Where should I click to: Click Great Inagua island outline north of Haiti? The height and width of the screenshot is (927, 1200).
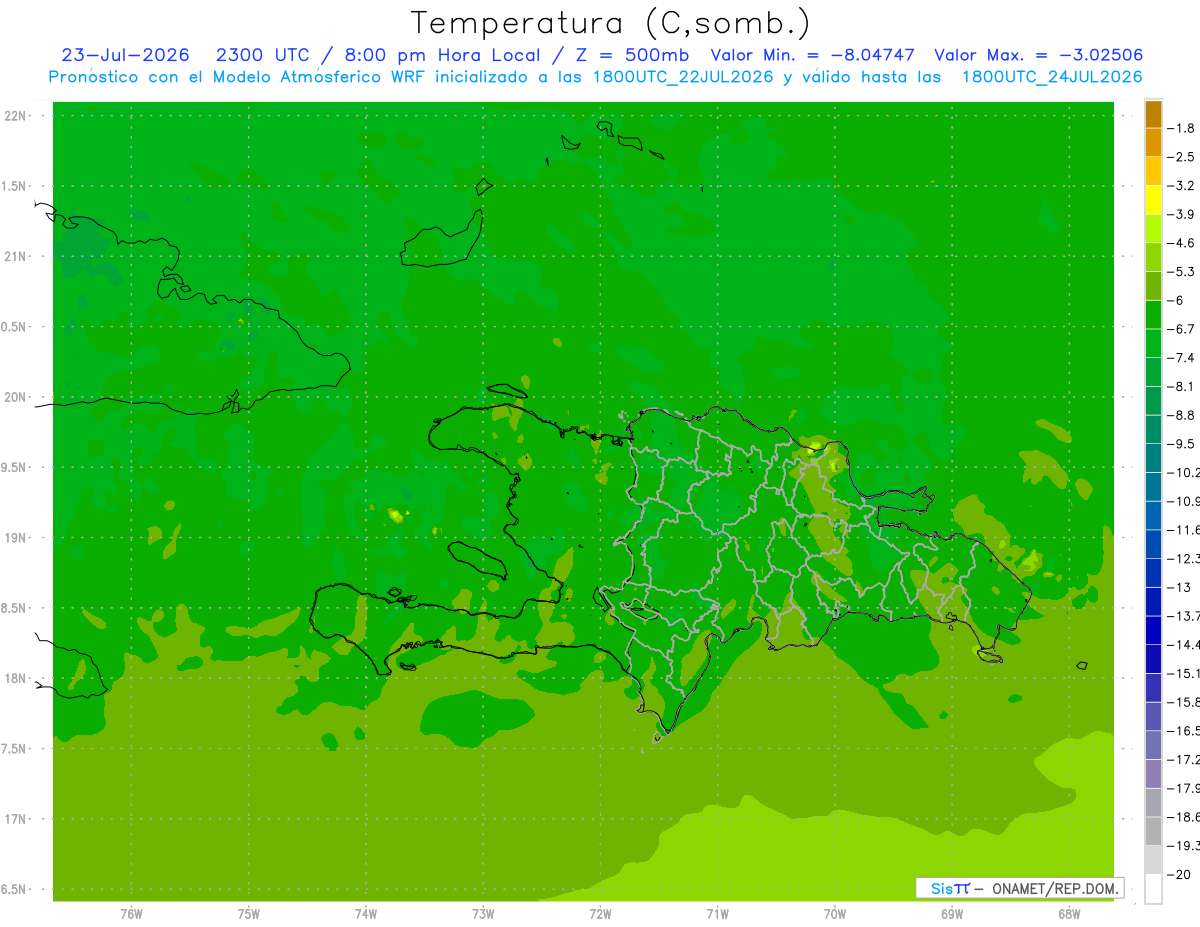coord(444,240)
